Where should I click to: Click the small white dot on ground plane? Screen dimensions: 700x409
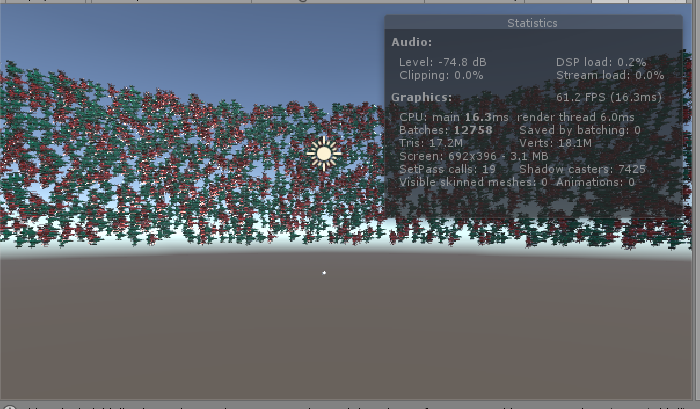(324, 272)
